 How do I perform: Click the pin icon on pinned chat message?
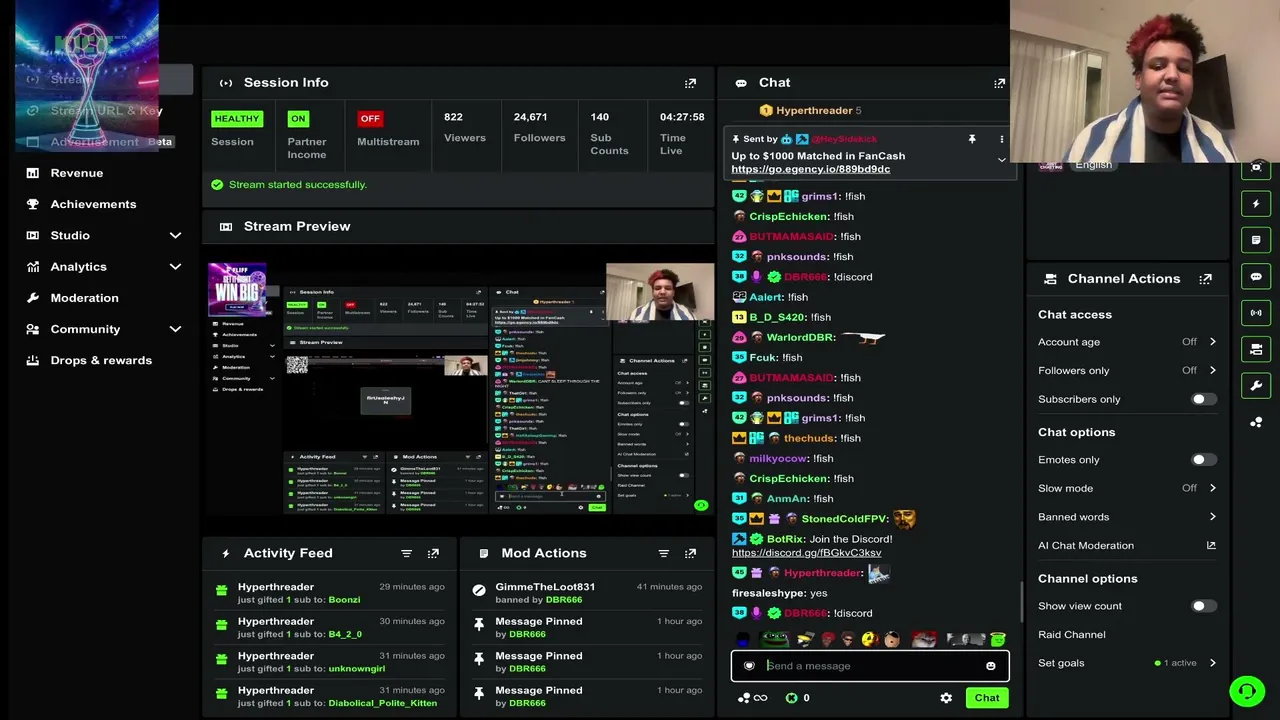click(971, 139)
